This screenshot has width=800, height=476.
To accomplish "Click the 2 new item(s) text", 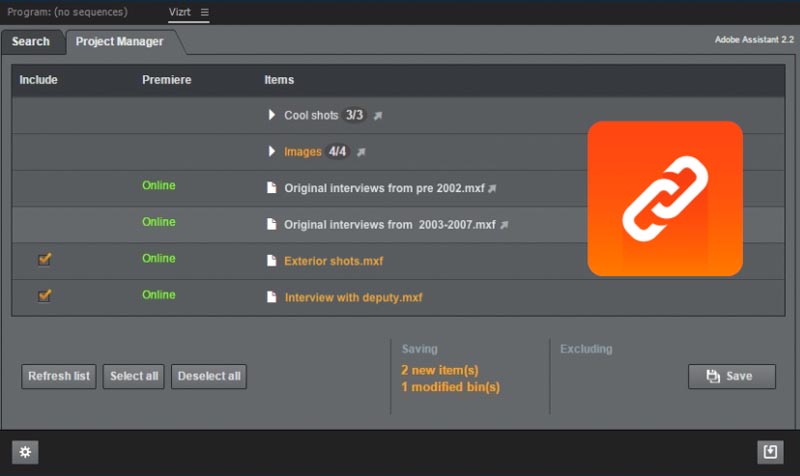I will pos(440,370).
